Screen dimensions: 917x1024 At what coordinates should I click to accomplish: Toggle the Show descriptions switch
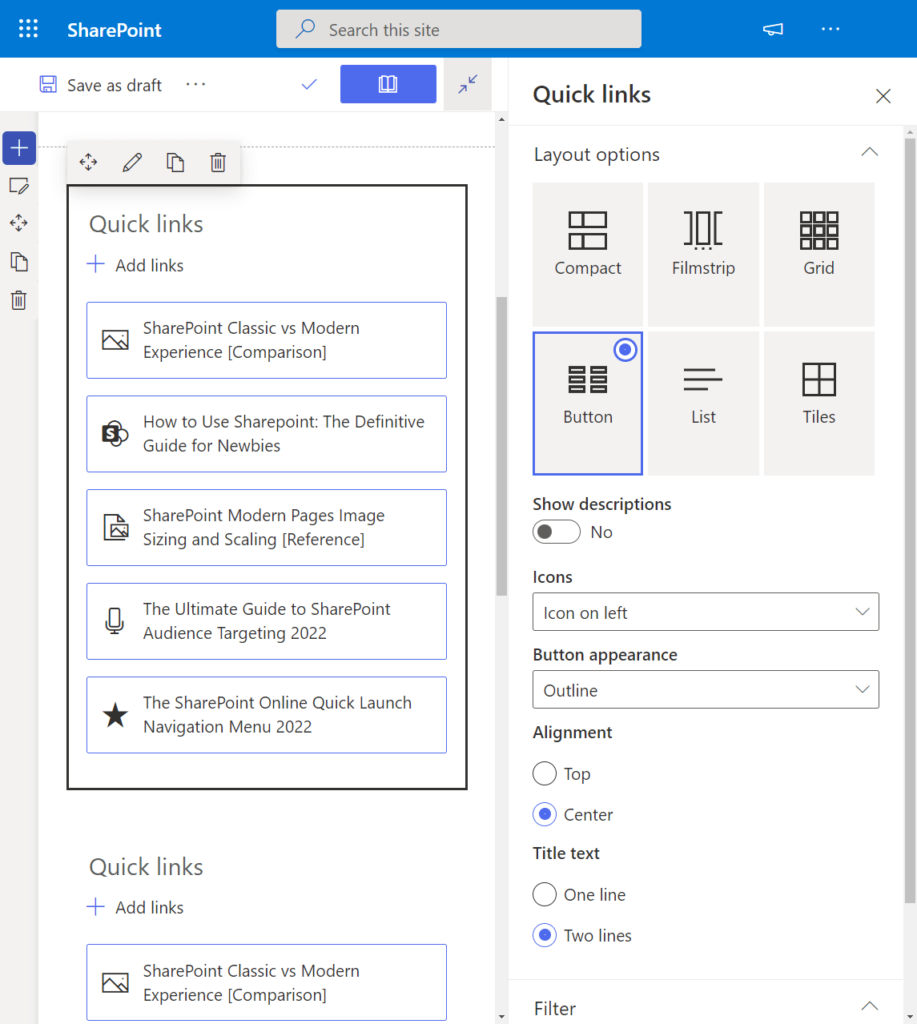pos(556,532)
